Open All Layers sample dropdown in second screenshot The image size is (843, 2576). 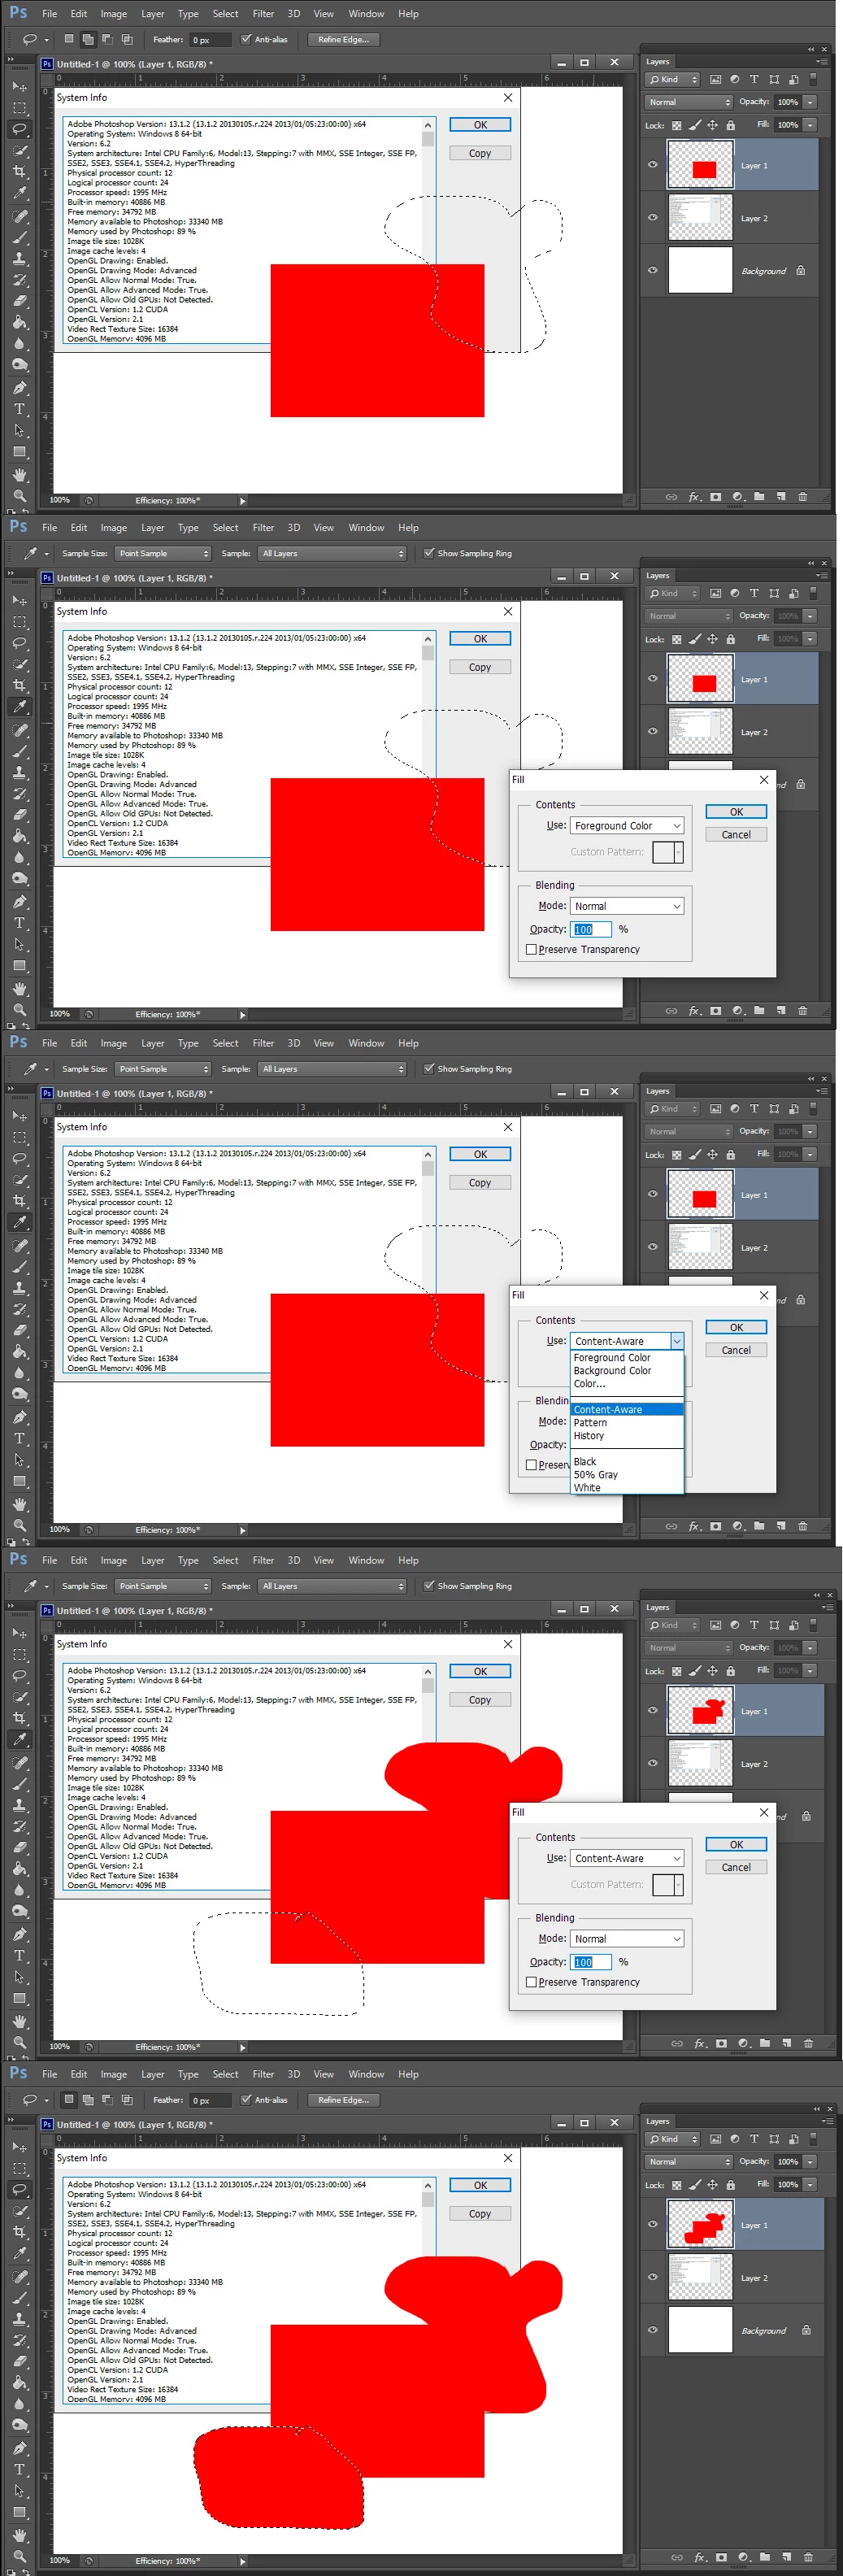pyautogui.click(x=332, y=553)
